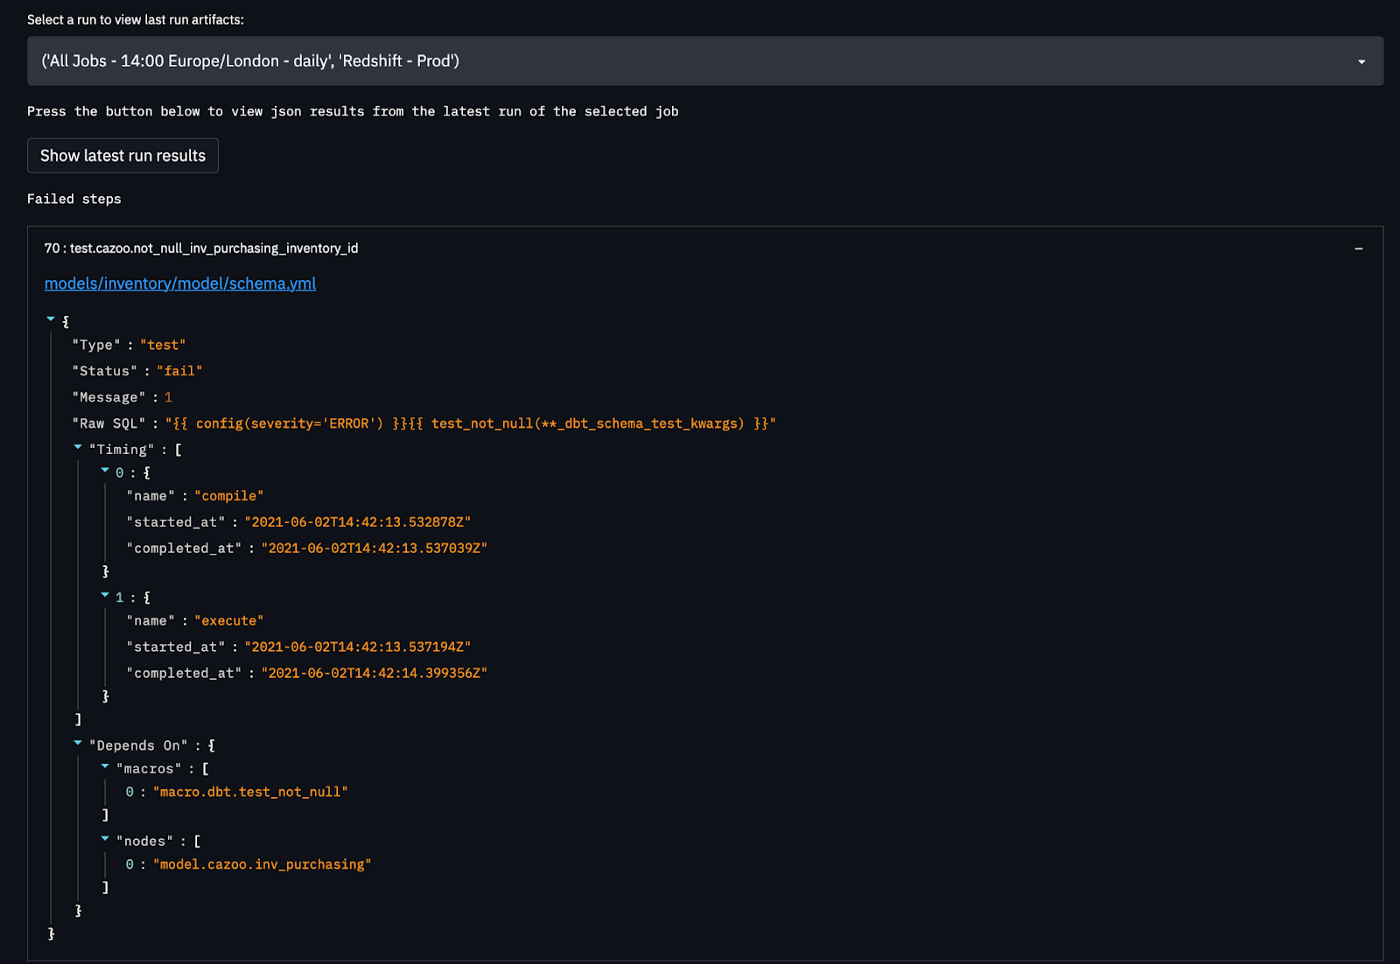Select the macro.dbt.test_not_null value
This screenshot has width=1400, height=964.
250,792
